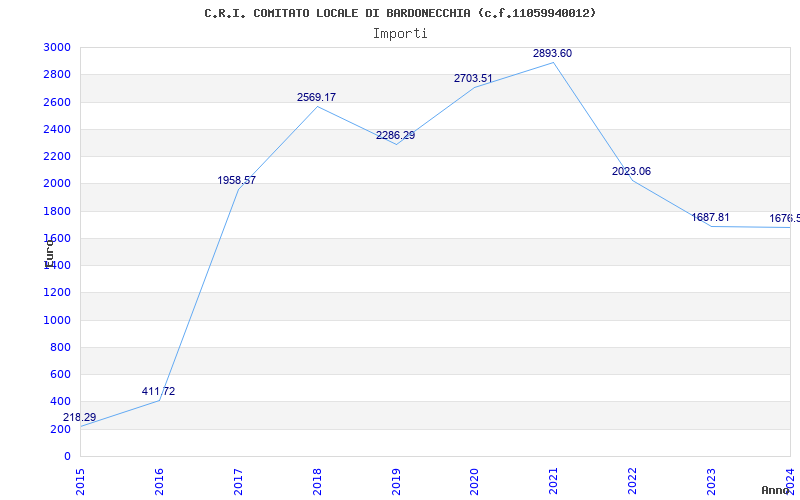Viewport: 800px width, 500px height.
Task: Click data label 2893.60
Action: tap(553, 53)
